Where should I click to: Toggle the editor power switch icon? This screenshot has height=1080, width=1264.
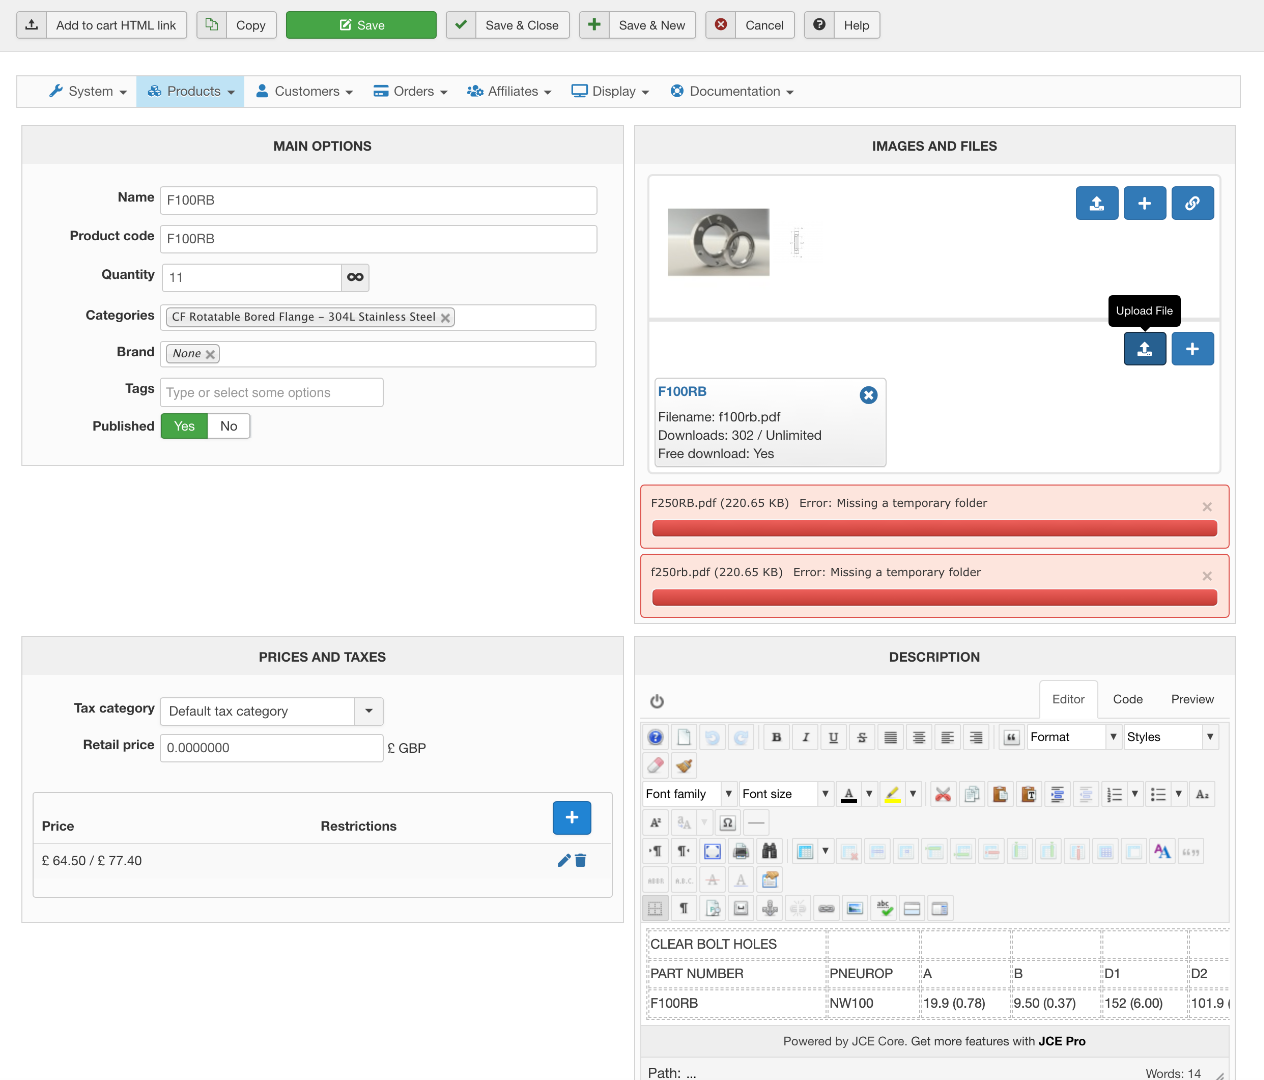click(x=657, y=701)
